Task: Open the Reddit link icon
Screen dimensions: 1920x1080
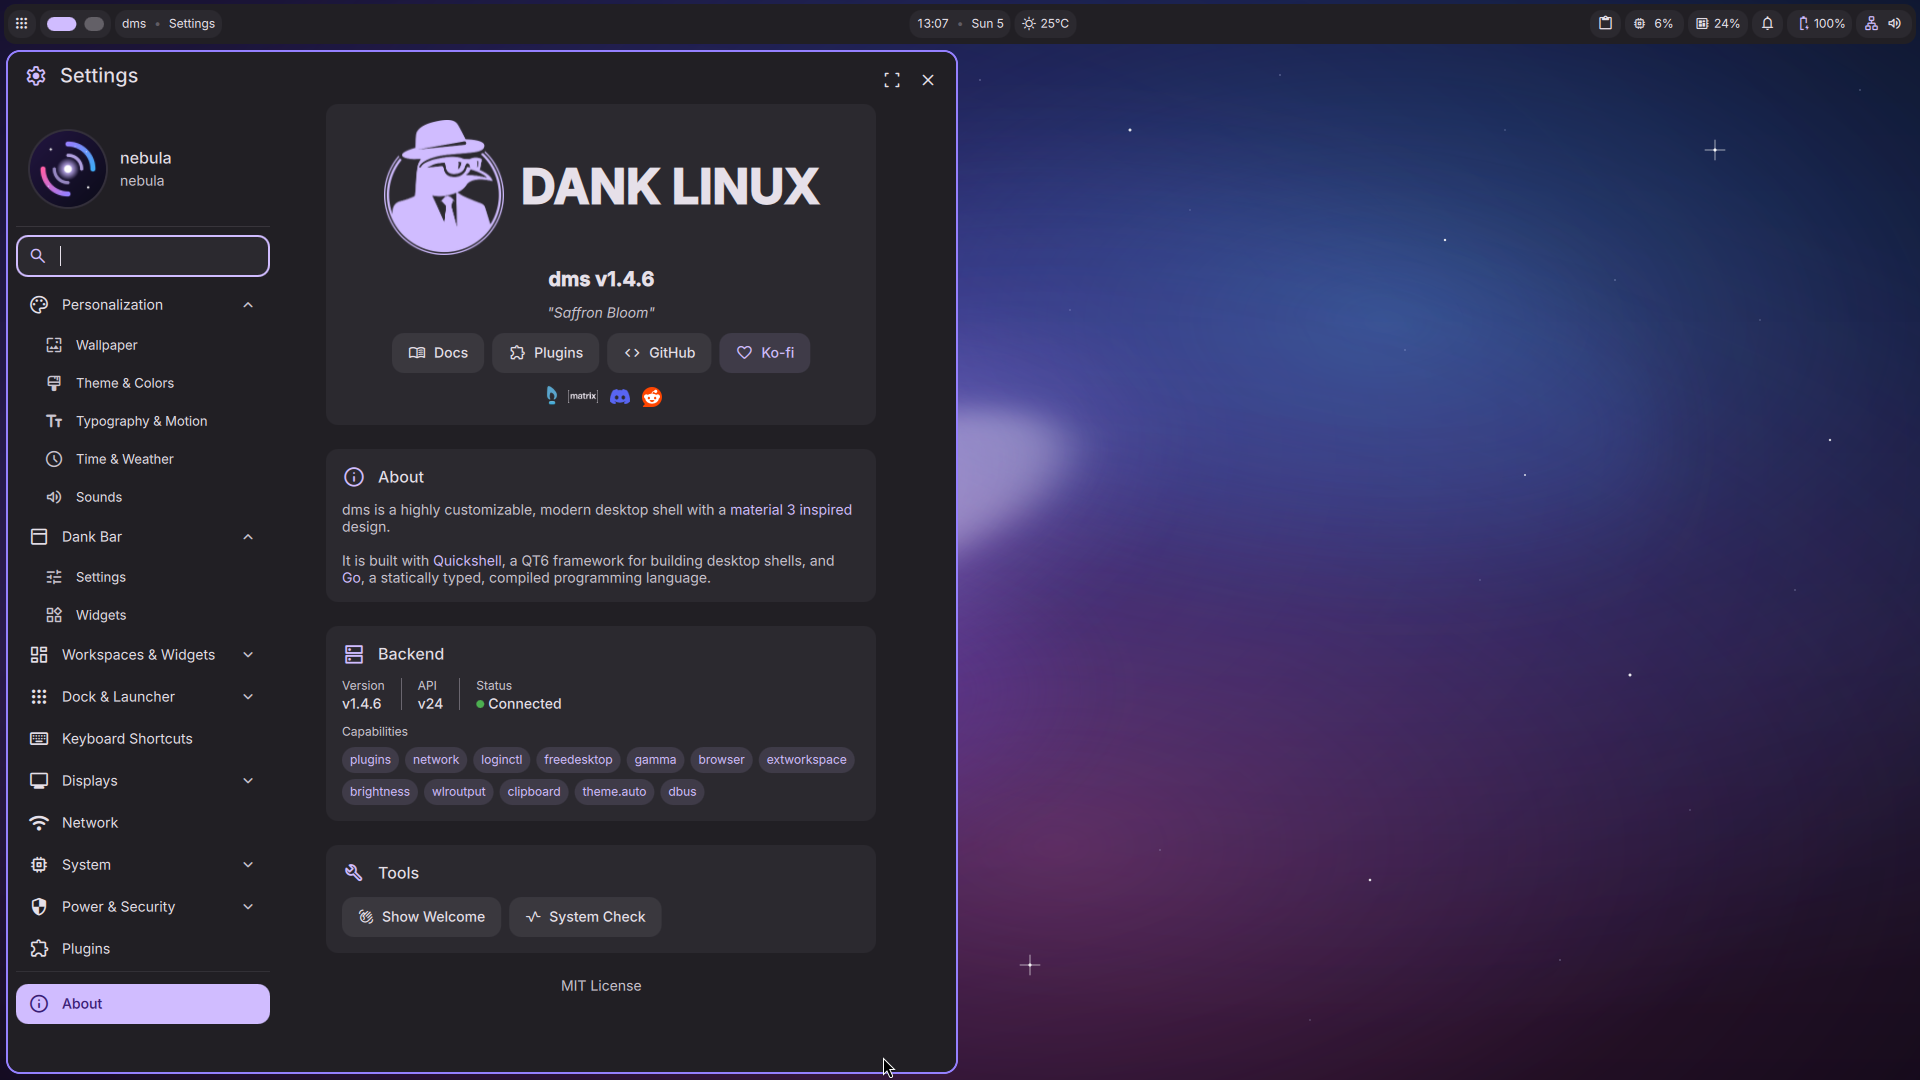Action: tap(652, 397)
